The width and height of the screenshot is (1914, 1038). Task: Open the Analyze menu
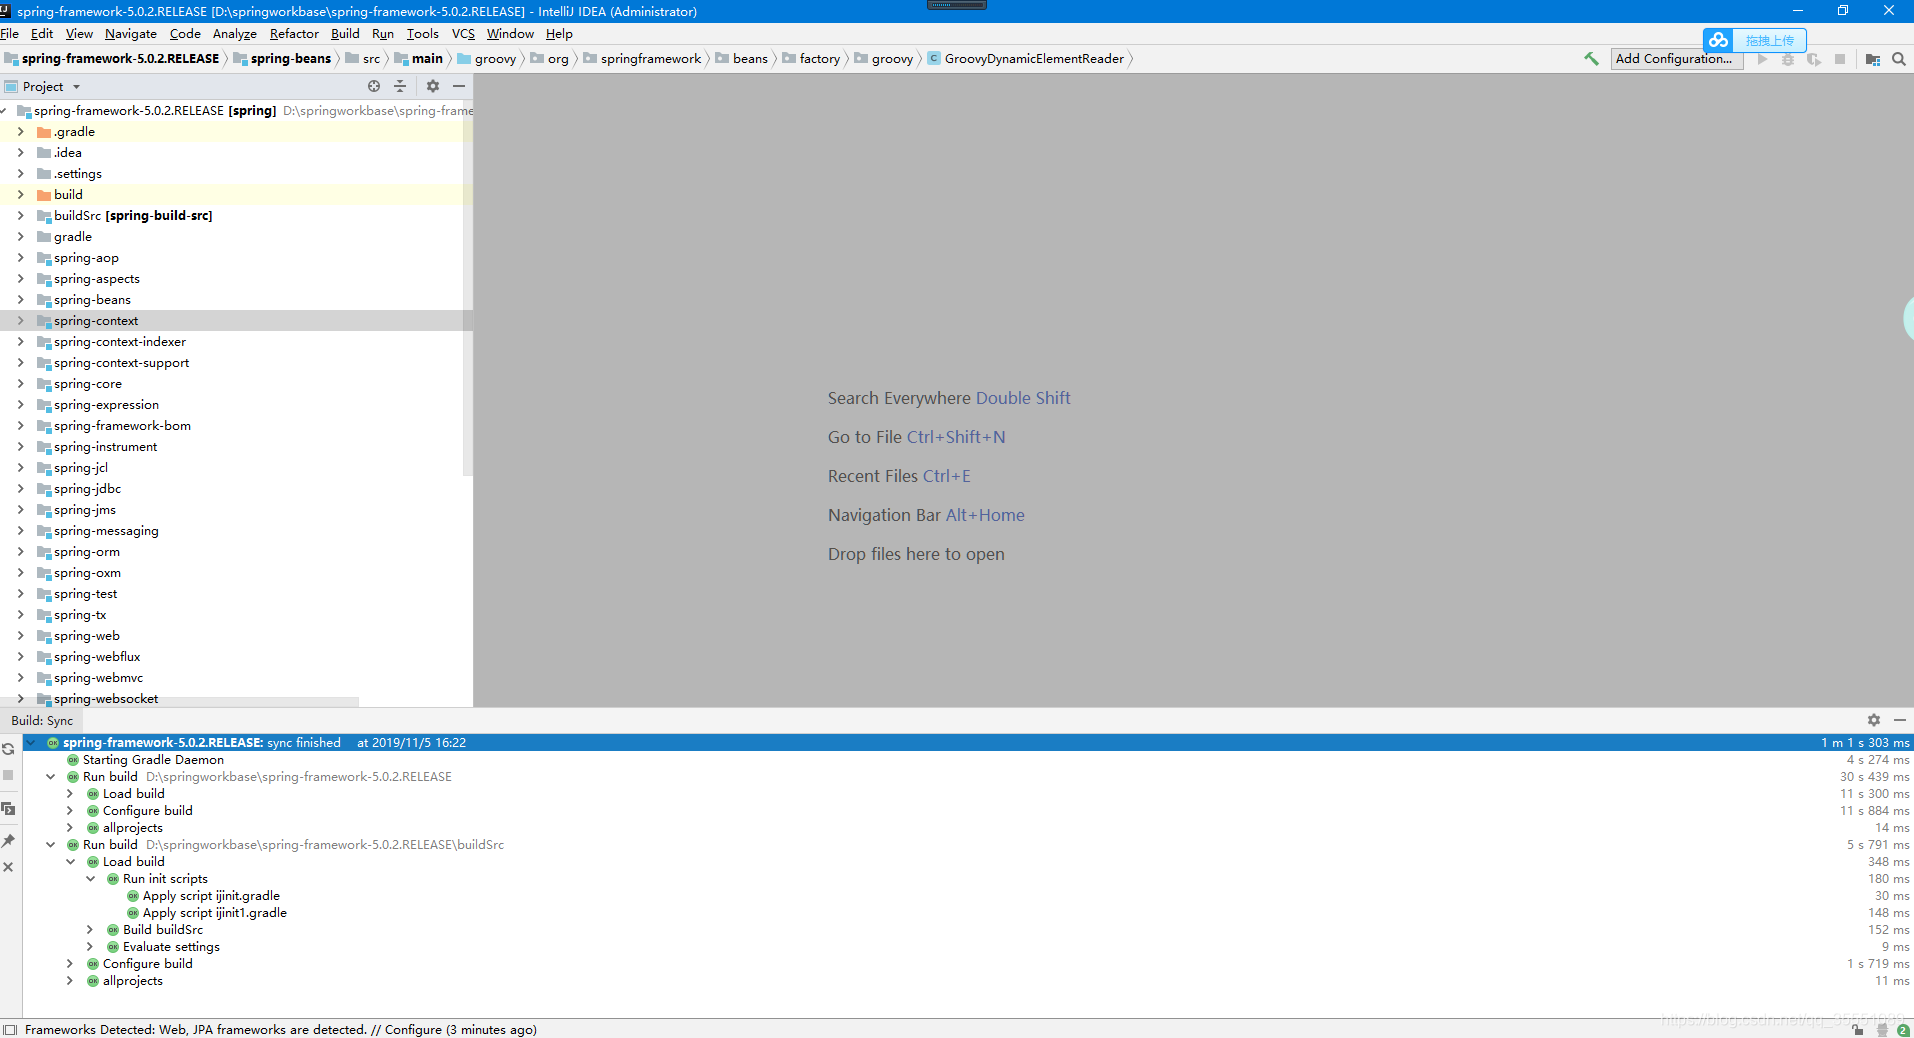pyautogui.click(x=235, y=34)
